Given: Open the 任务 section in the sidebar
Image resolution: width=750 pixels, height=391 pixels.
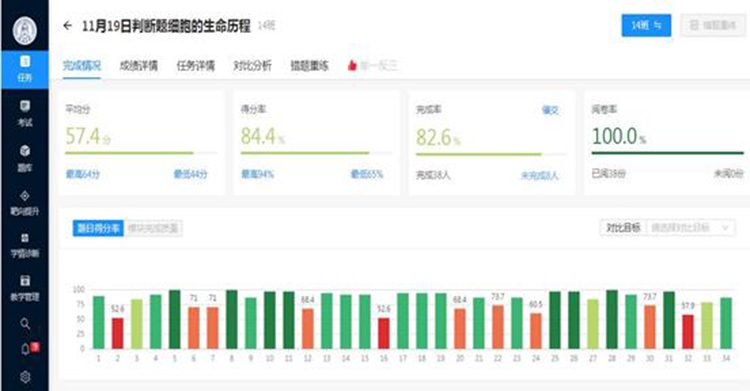Looking at the screenshot, I should pos(24,69).
